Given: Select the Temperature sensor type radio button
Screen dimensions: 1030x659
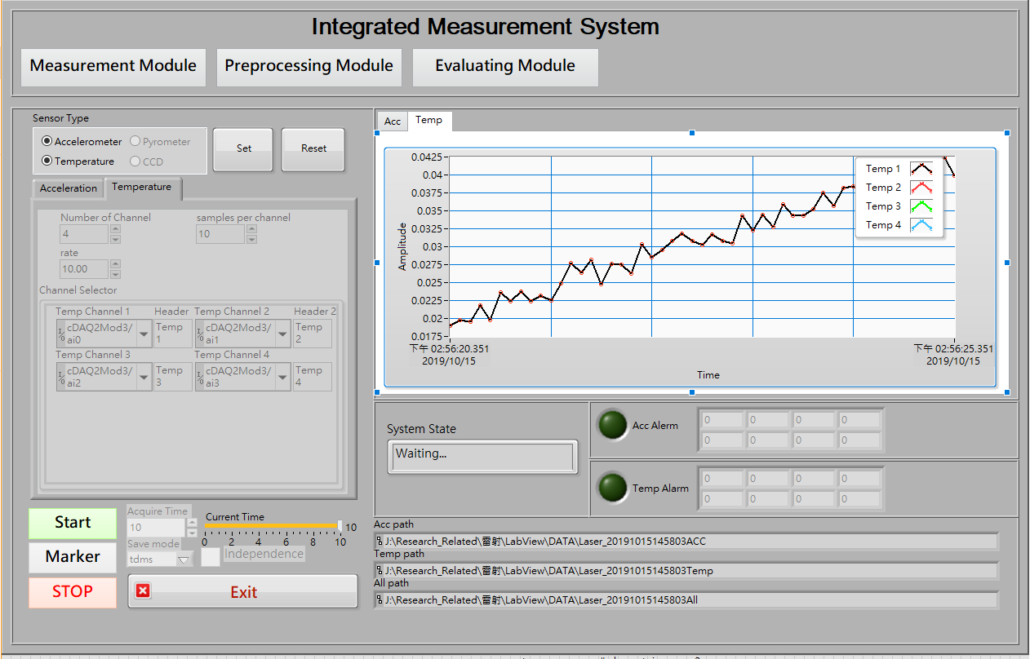Looking at the screenshot, I should click(x=47, y=161).
